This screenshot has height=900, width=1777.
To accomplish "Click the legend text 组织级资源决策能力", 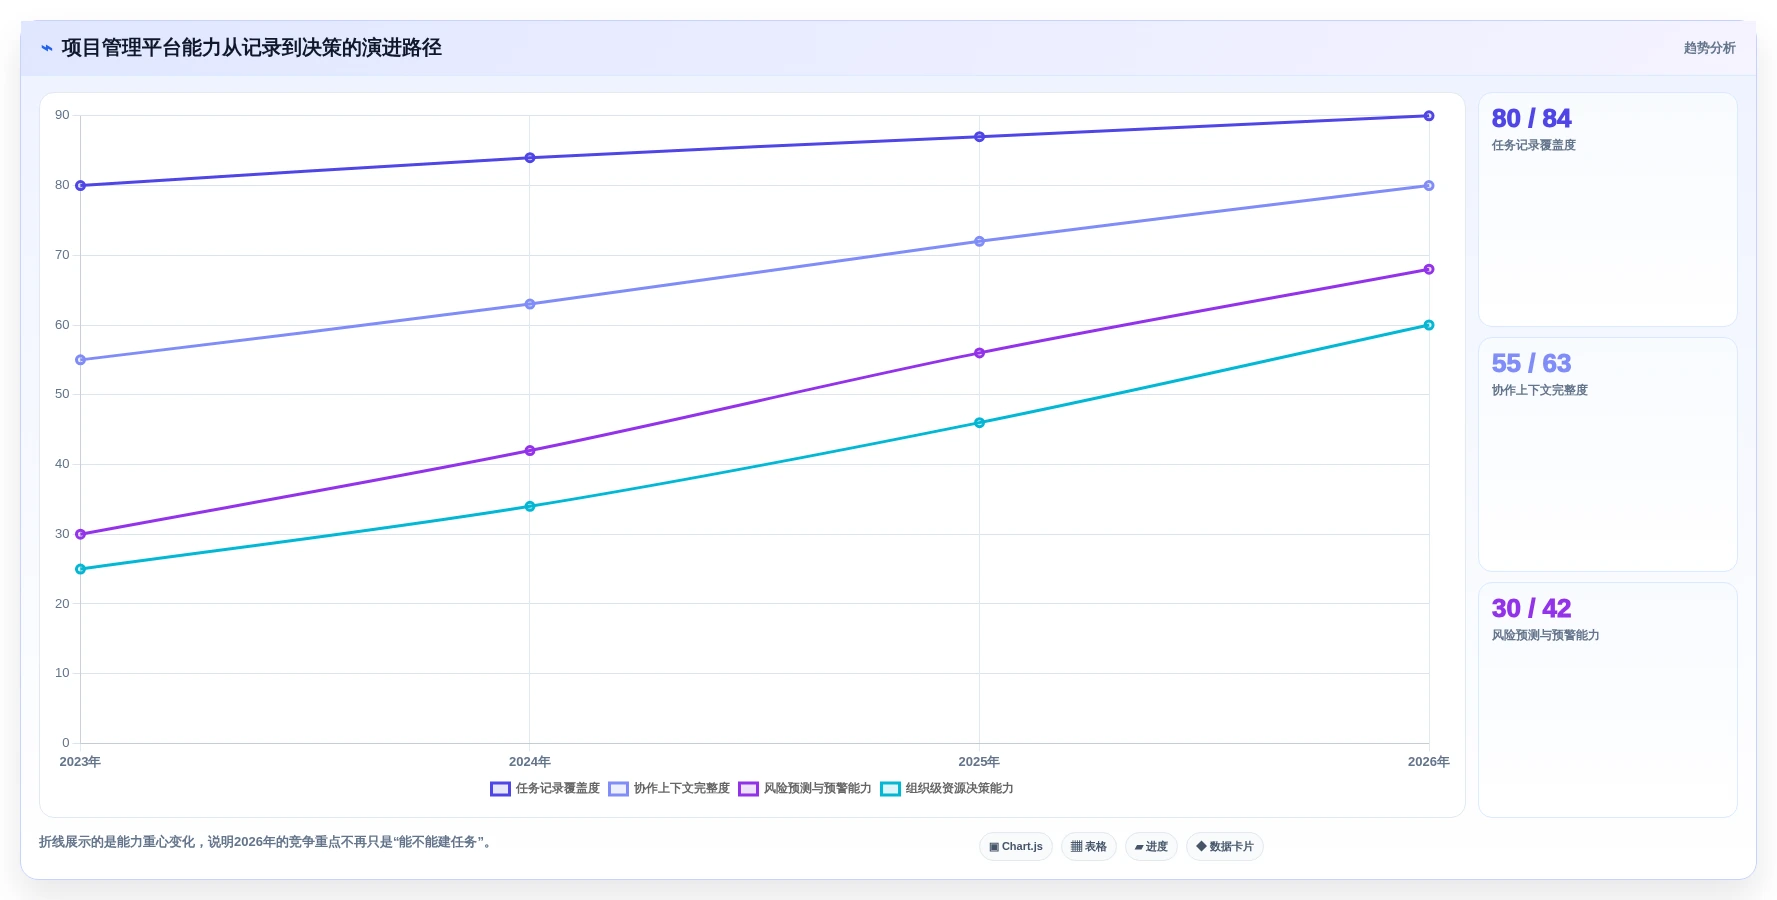I will pyautogui.click(x=960, y=789).
